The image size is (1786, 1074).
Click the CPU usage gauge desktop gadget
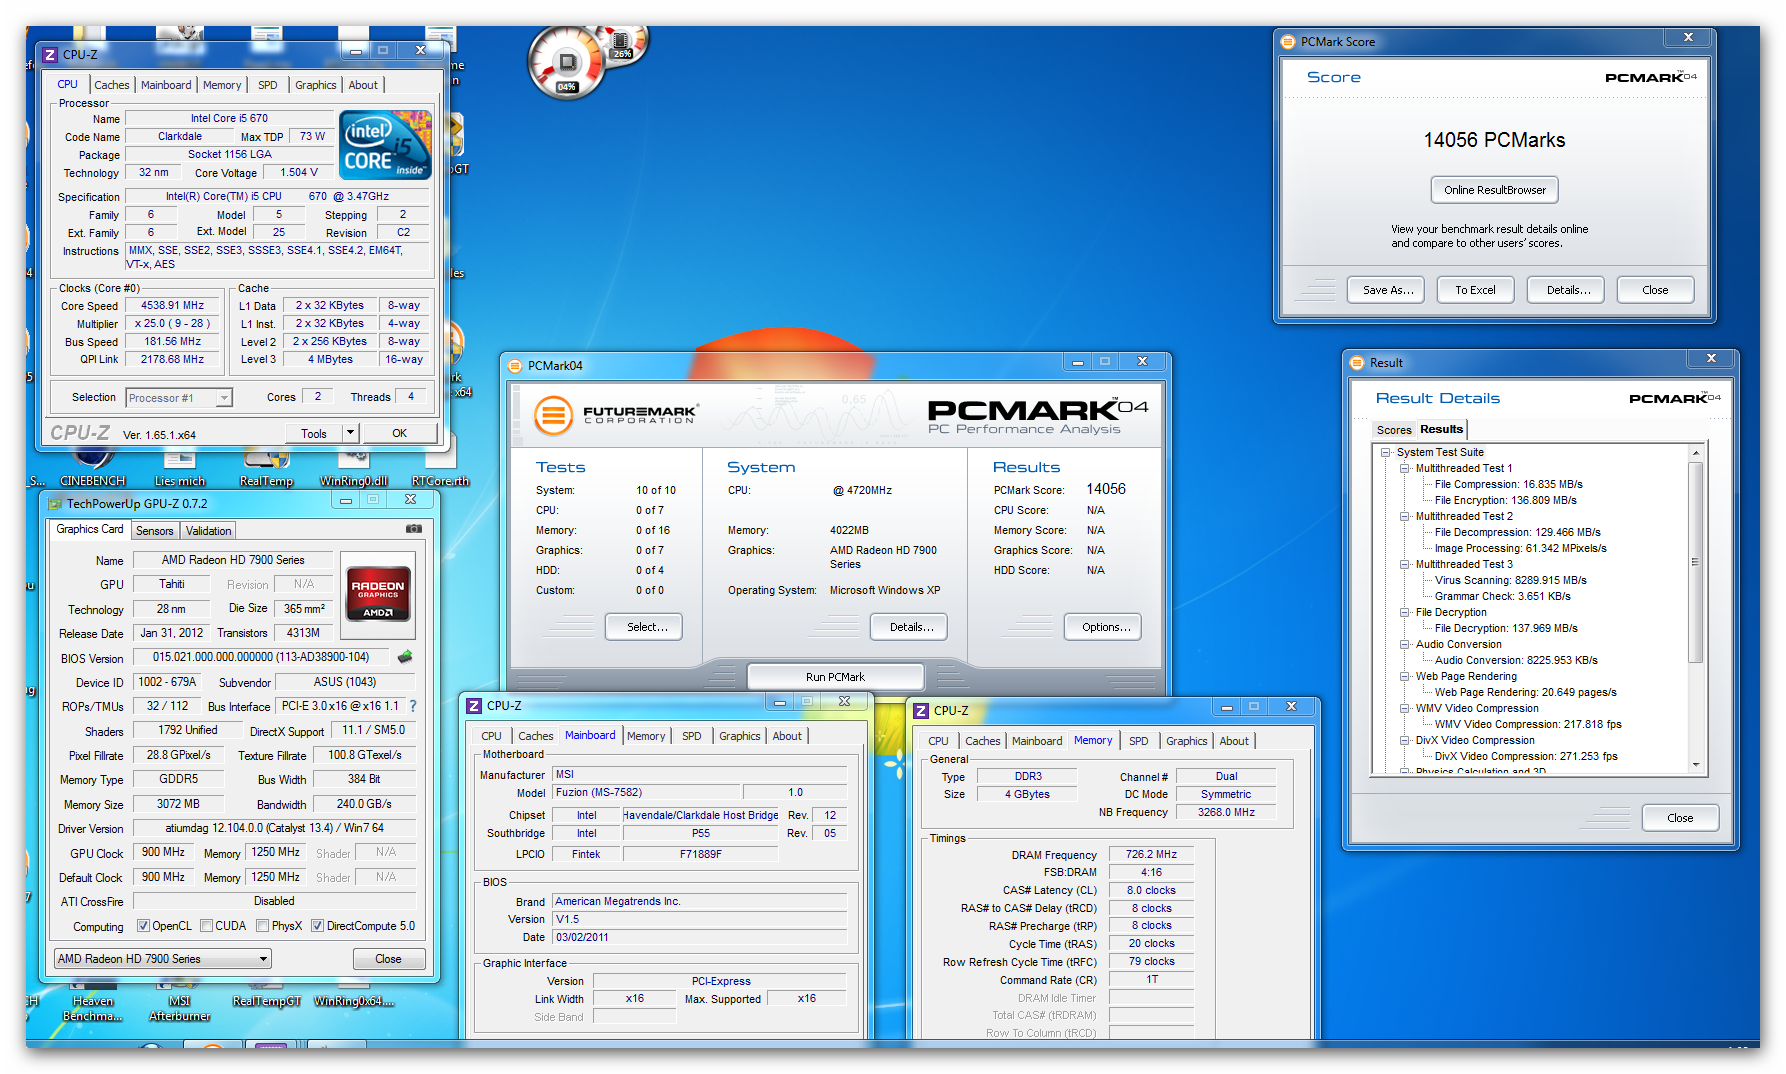[568, 62]
